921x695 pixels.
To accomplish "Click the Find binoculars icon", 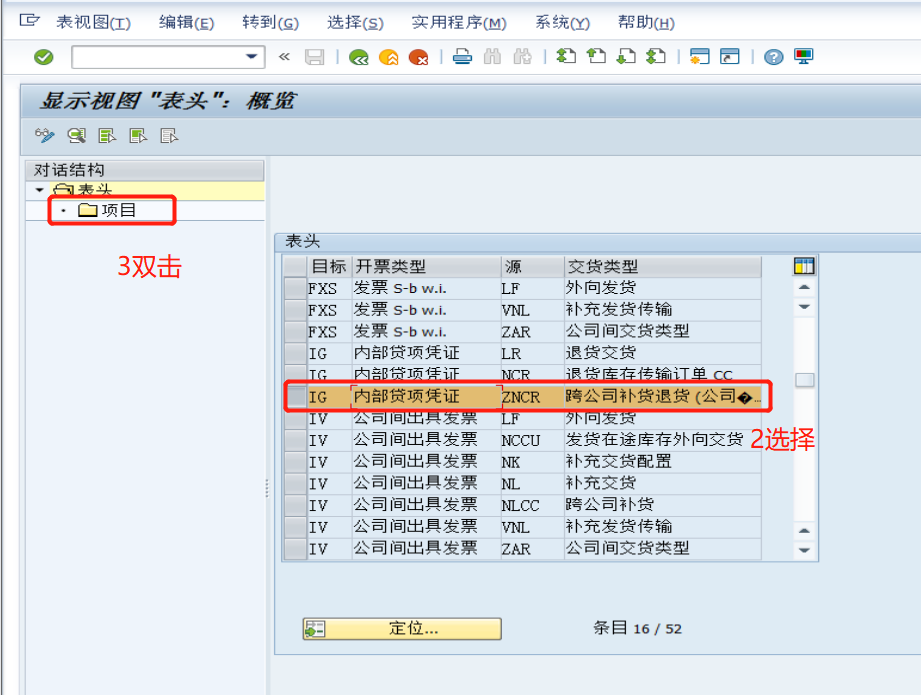I will [492, 57].
